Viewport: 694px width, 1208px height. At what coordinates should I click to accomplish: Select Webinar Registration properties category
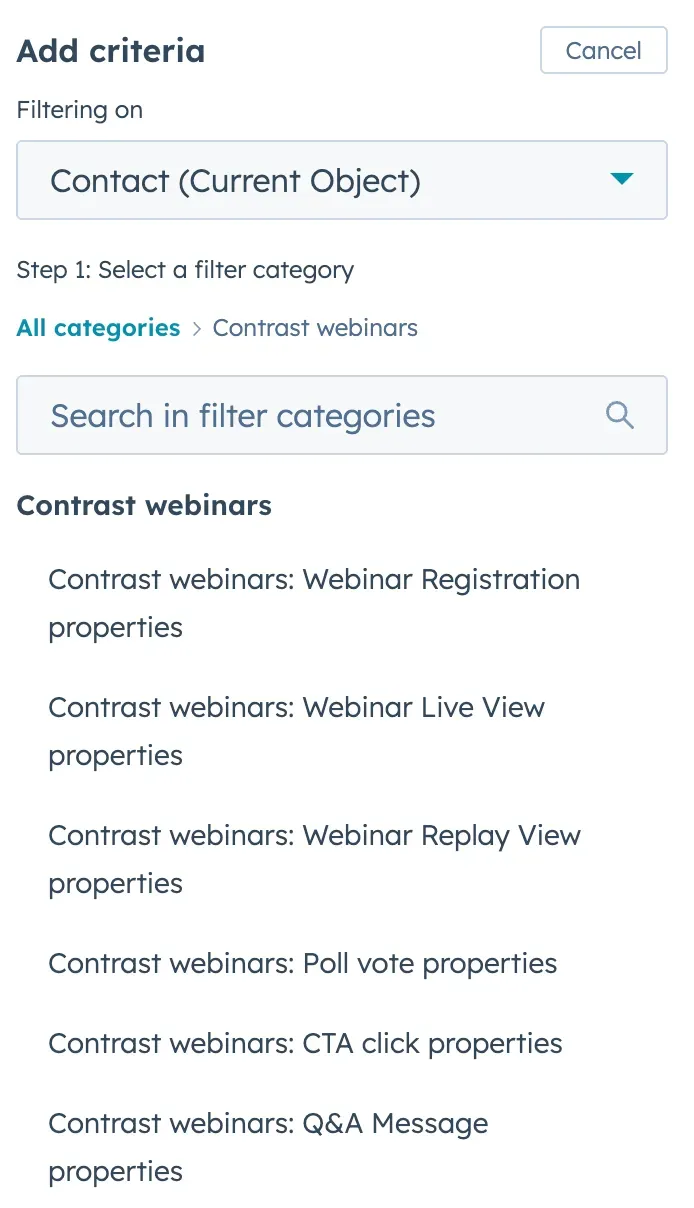click(313, 603)
